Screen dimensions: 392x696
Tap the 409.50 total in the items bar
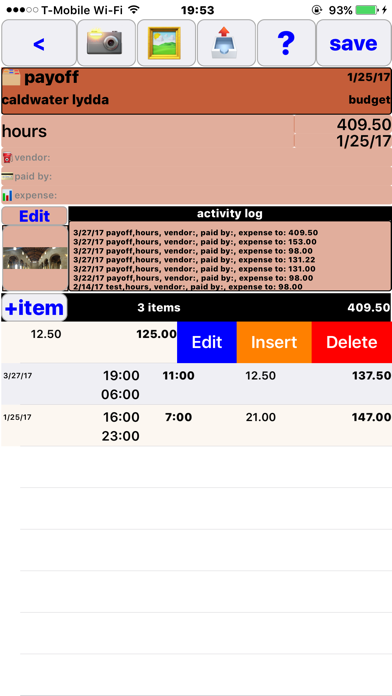point(369,308)
